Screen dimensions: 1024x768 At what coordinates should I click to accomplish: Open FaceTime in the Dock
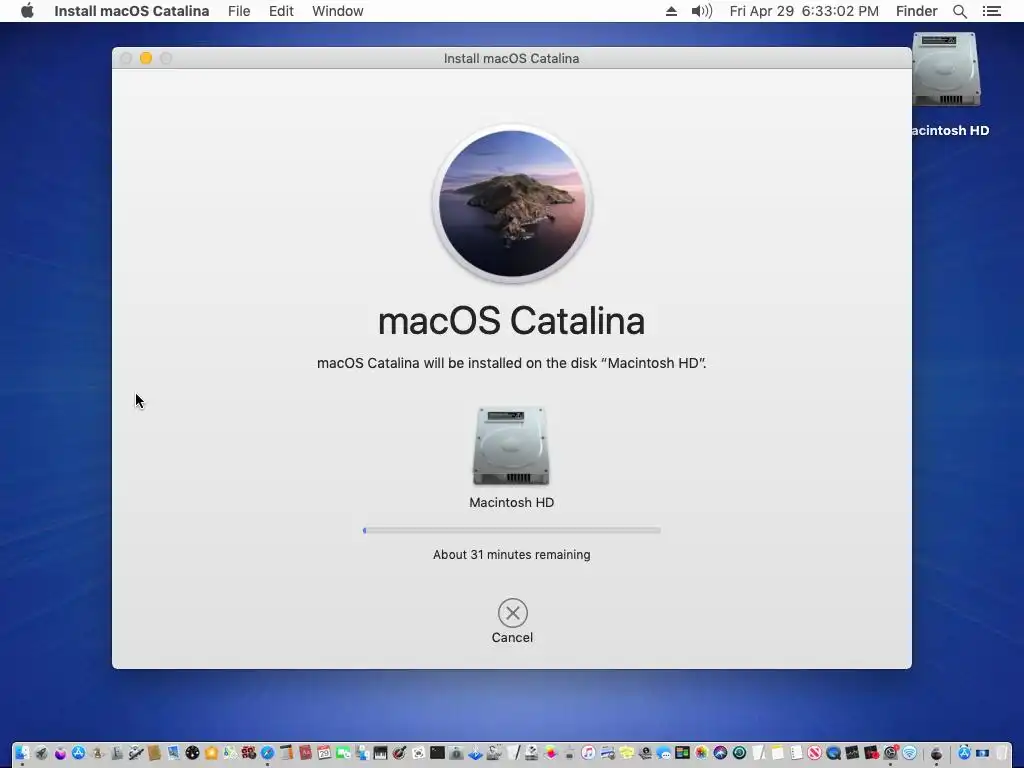click(x=343, y=753)
